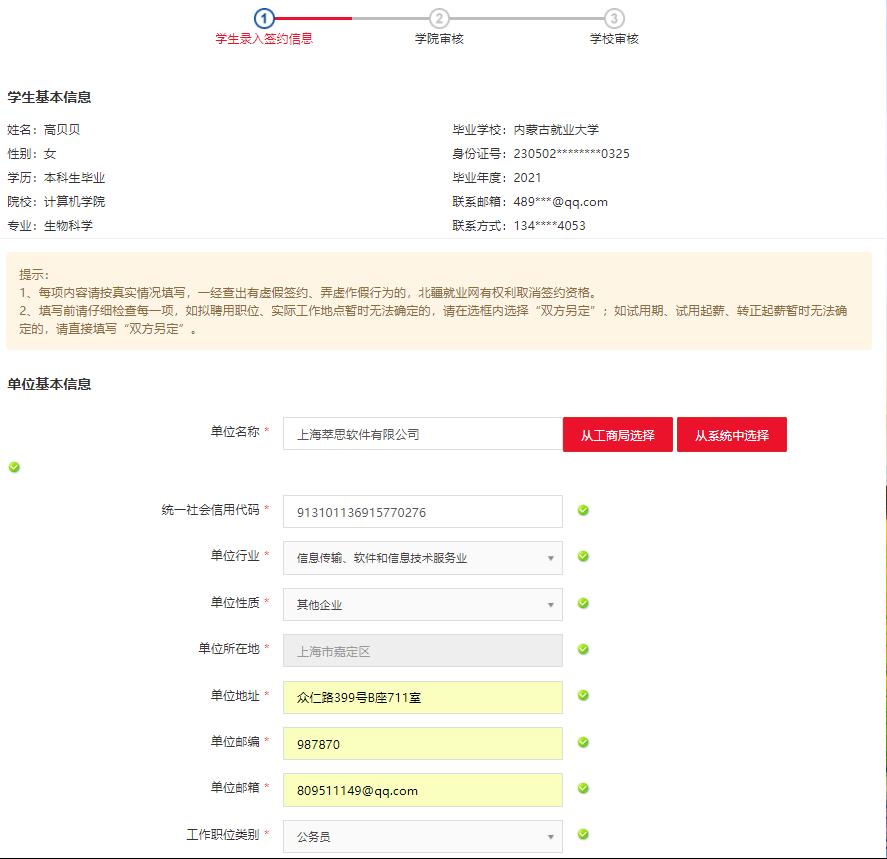Click green checkmark beside 单位所在地 field

583,650
